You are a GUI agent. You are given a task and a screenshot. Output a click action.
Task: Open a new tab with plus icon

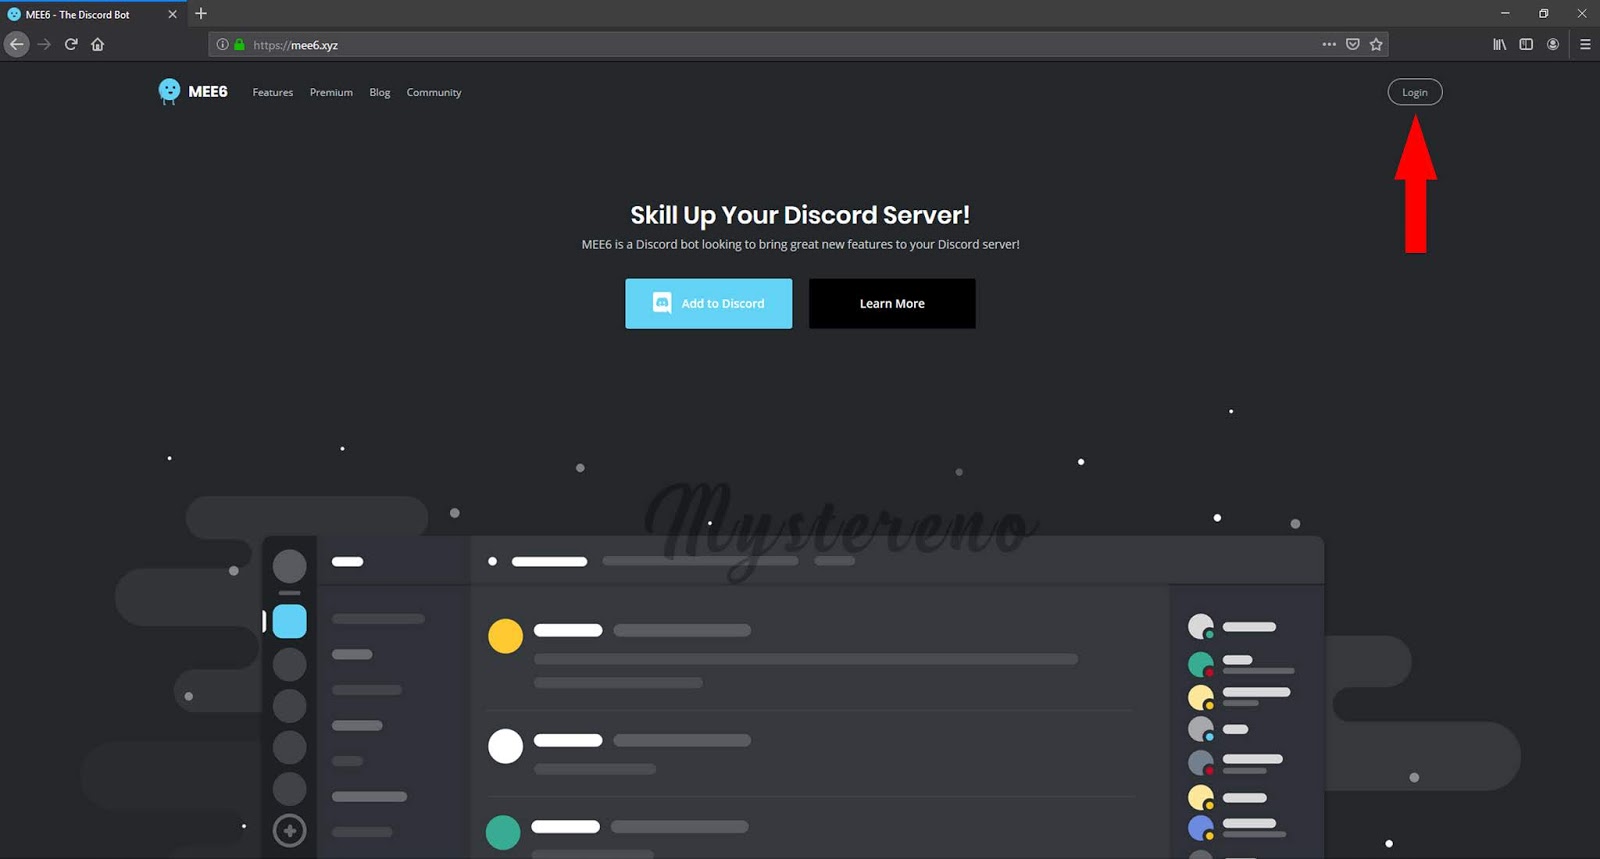click(x=201, y=14)
